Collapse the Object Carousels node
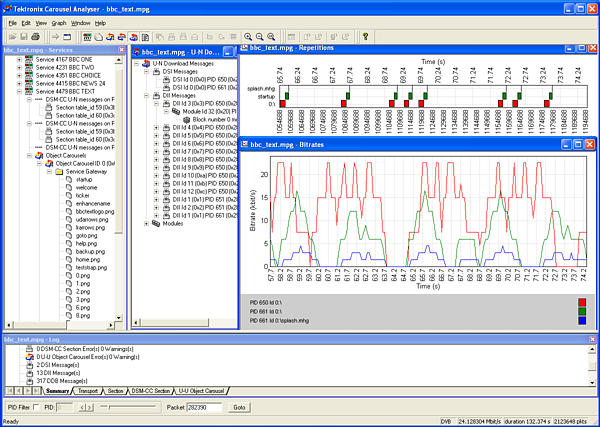Viewport: 600px width, 427px height. pos(29,156)
